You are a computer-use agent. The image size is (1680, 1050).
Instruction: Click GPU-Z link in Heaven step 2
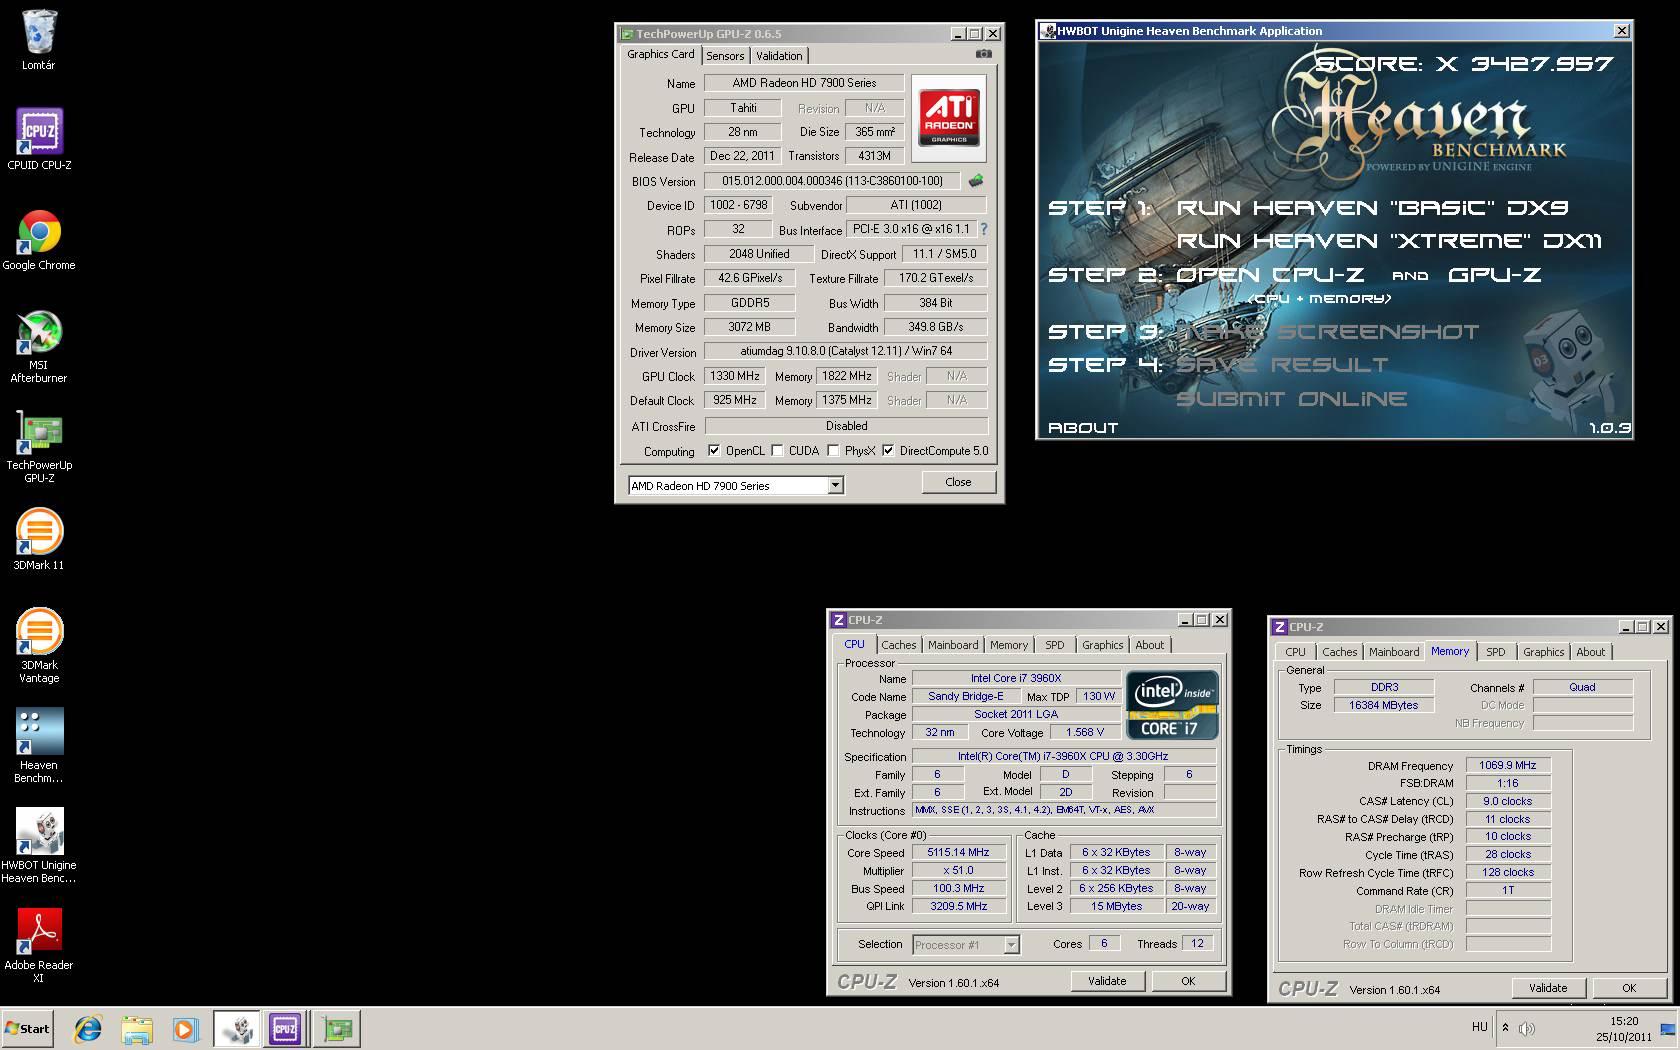coord(1494,275)
